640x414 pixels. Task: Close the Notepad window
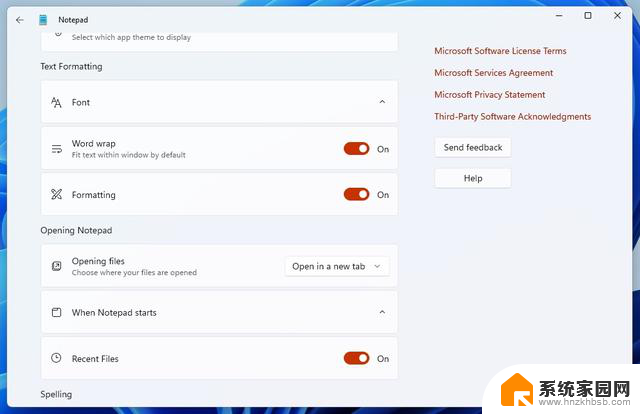(617, 16)
